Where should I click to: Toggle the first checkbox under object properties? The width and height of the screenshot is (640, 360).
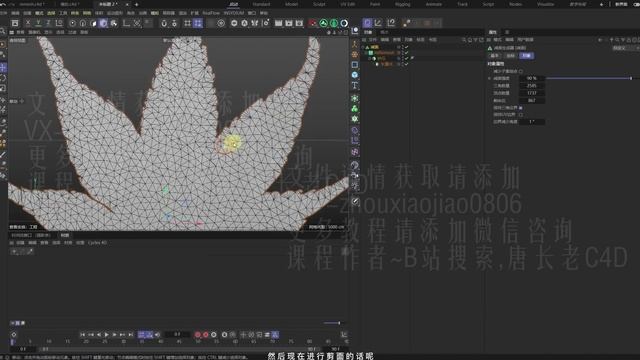(520, 71)
